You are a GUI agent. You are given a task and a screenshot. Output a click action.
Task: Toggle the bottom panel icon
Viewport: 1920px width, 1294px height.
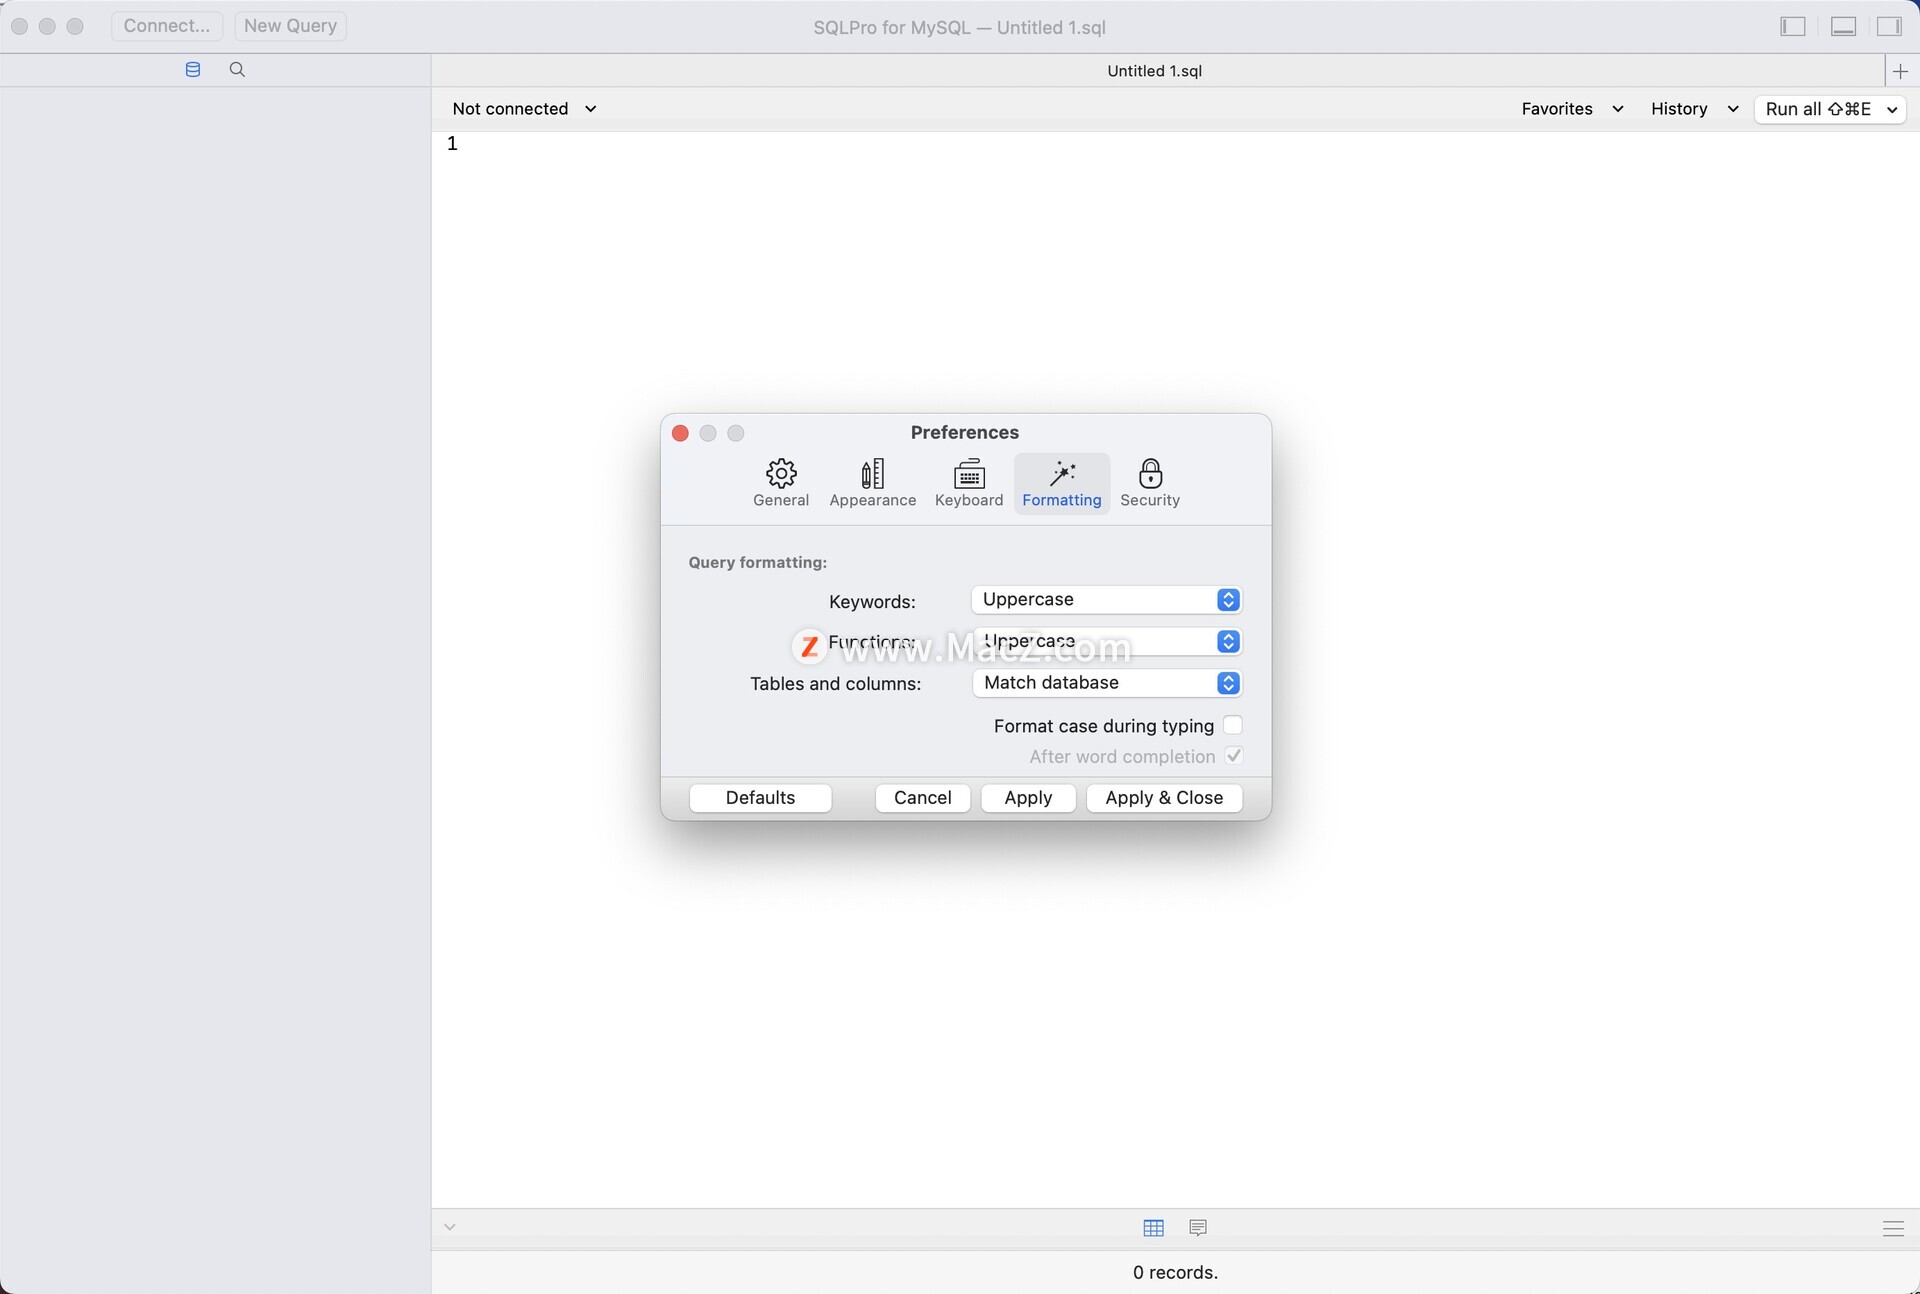1843,27
